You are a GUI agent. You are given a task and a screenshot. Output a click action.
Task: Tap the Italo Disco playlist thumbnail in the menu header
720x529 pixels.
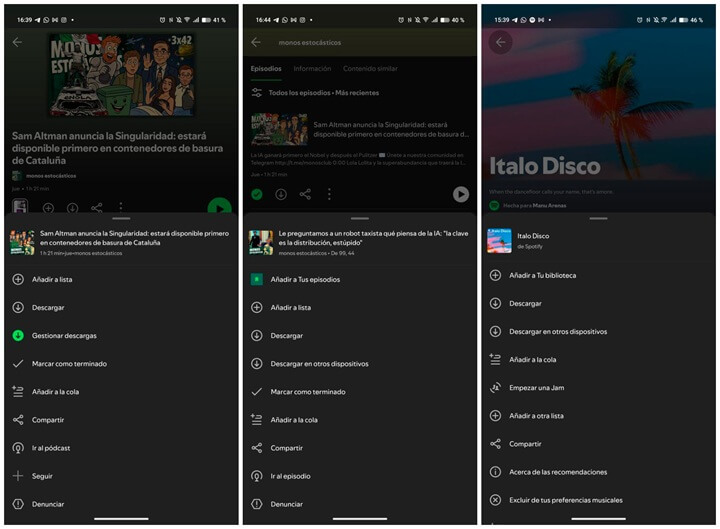(x=499, y=241)
